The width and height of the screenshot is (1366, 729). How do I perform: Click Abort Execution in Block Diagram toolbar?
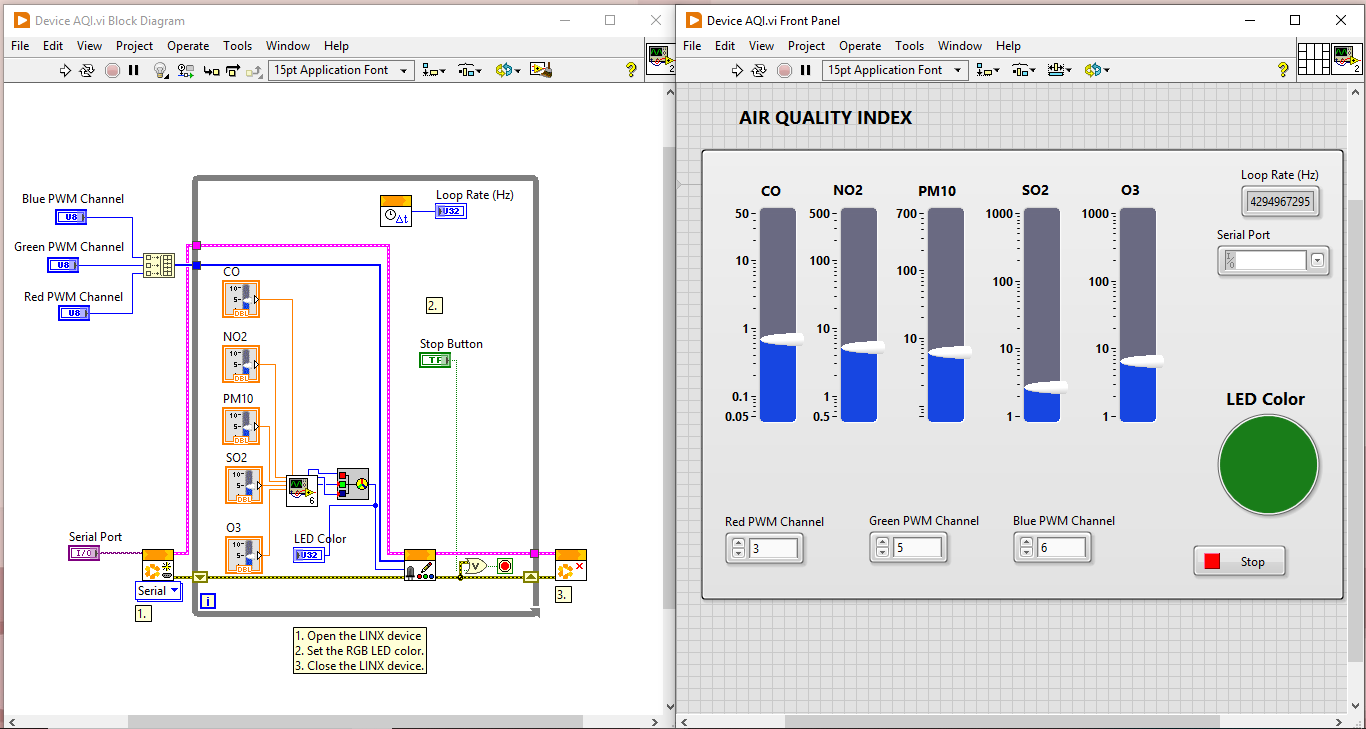tap(112, 70)
